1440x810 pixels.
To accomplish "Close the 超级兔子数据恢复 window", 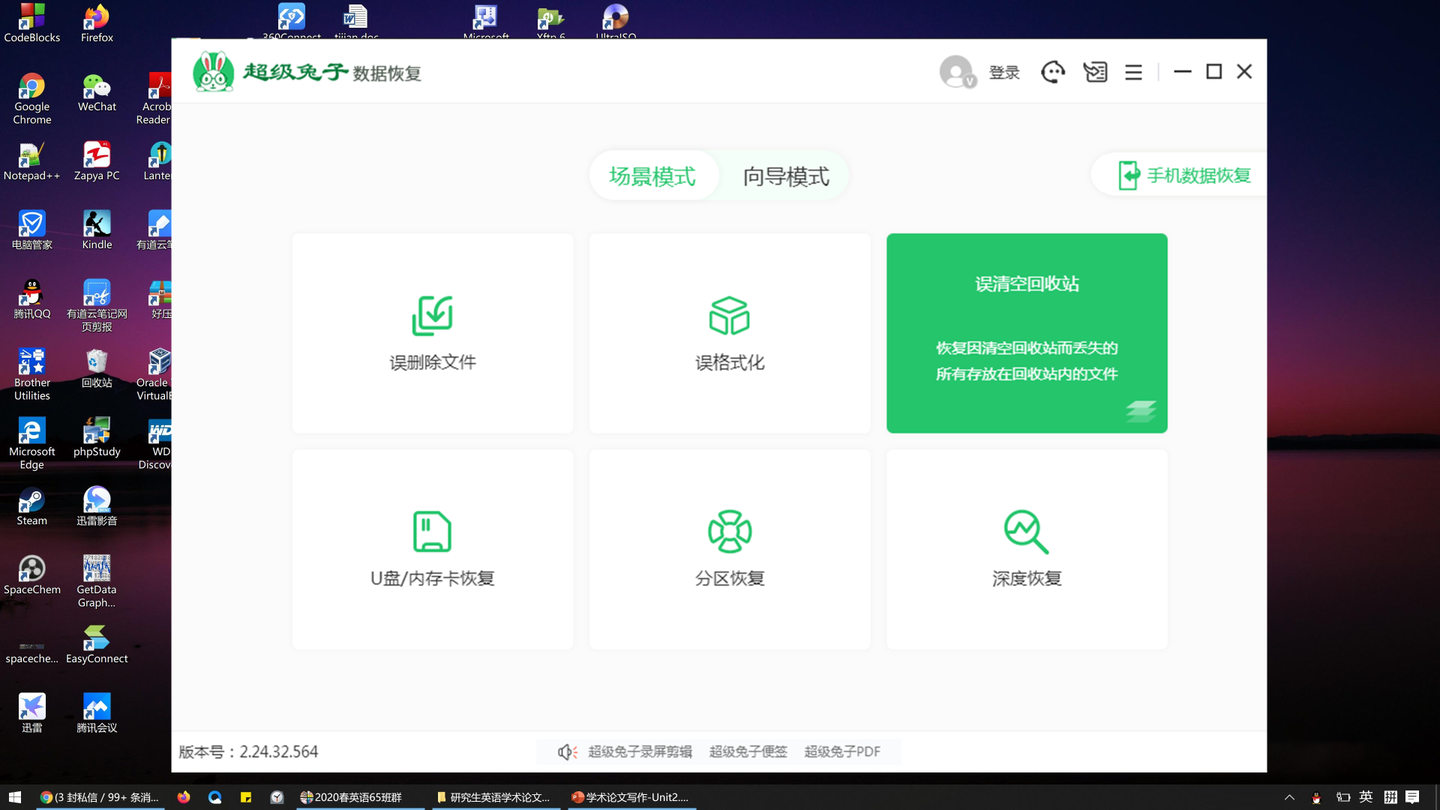I will [1244, 72].
